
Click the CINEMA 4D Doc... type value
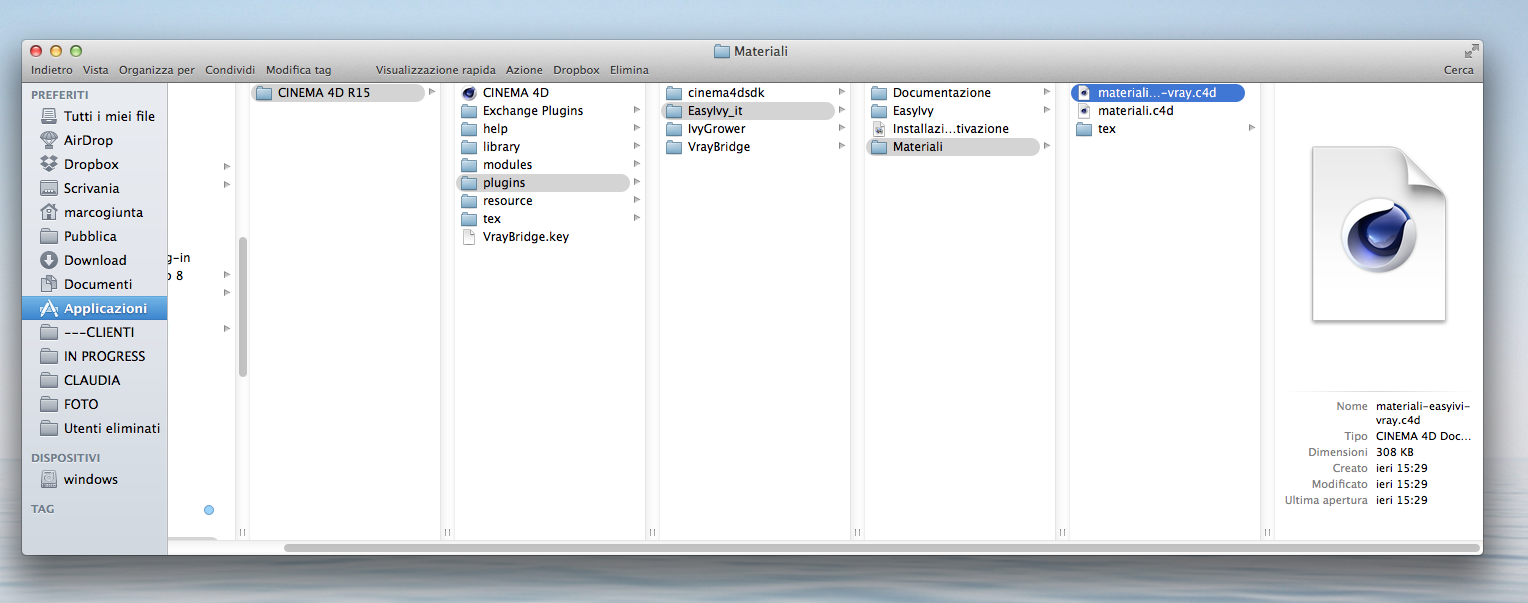1423,436
